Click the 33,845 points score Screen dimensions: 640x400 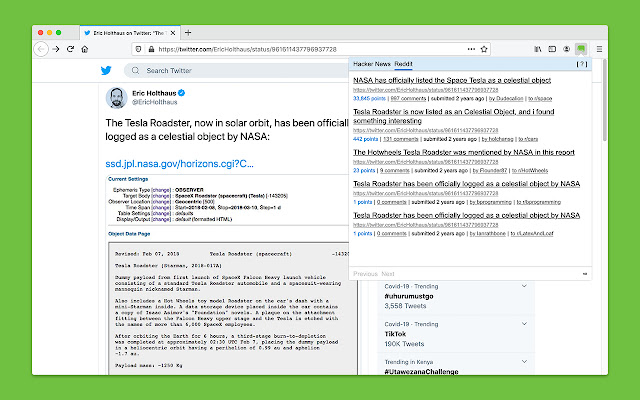pyautogui.click(x=369, y=98)
